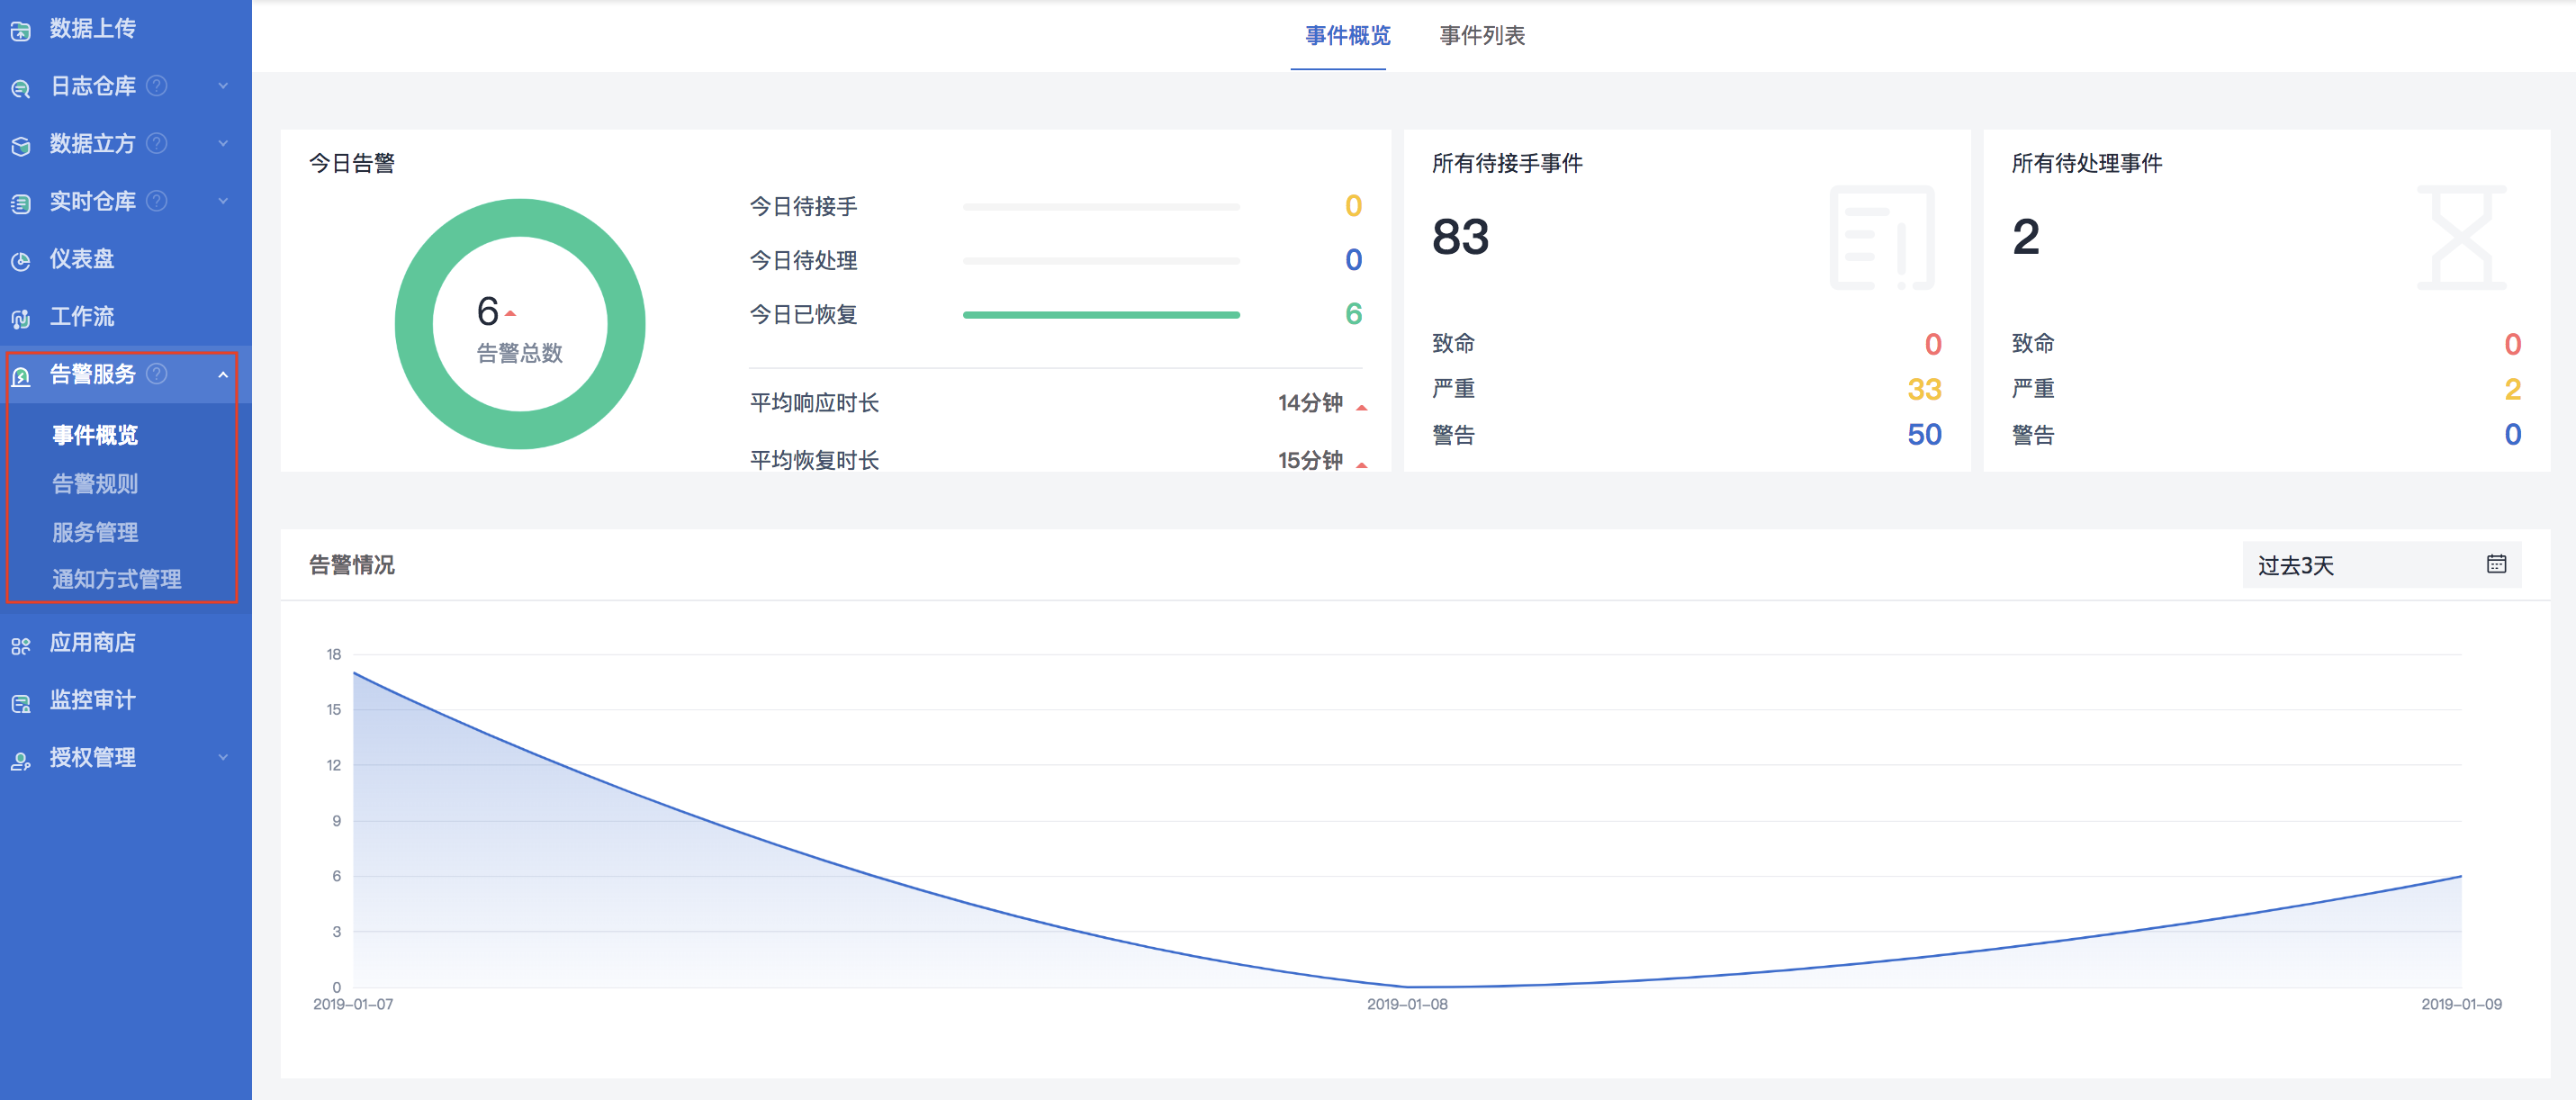Viewport: 2576px width, 1100px height.
Task: Click help icon next to 日志仓库
Action: click(157, 86)
